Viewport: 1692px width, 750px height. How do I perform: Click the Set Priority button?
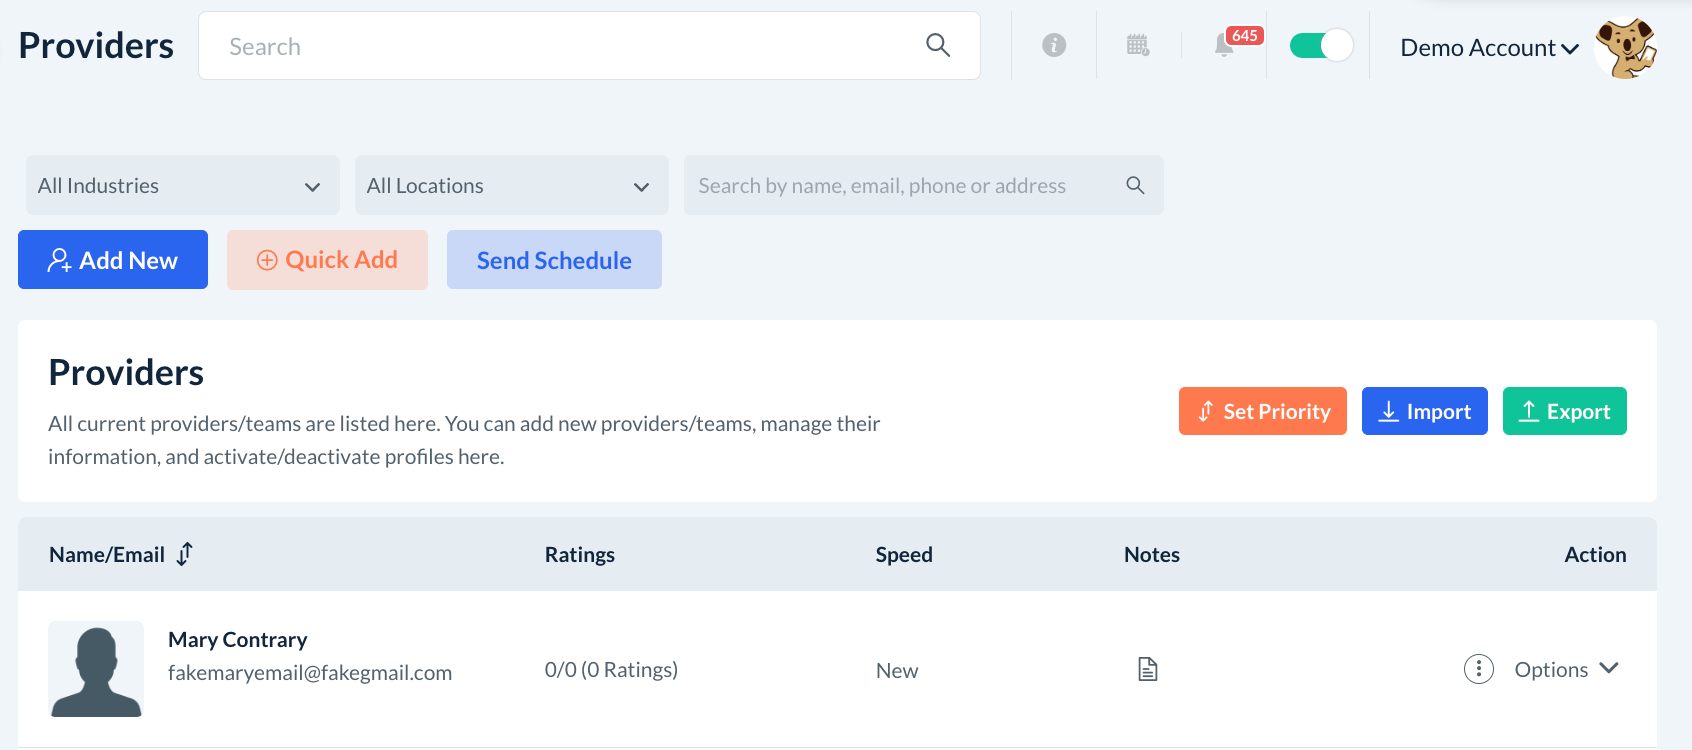pos(1263,411)
